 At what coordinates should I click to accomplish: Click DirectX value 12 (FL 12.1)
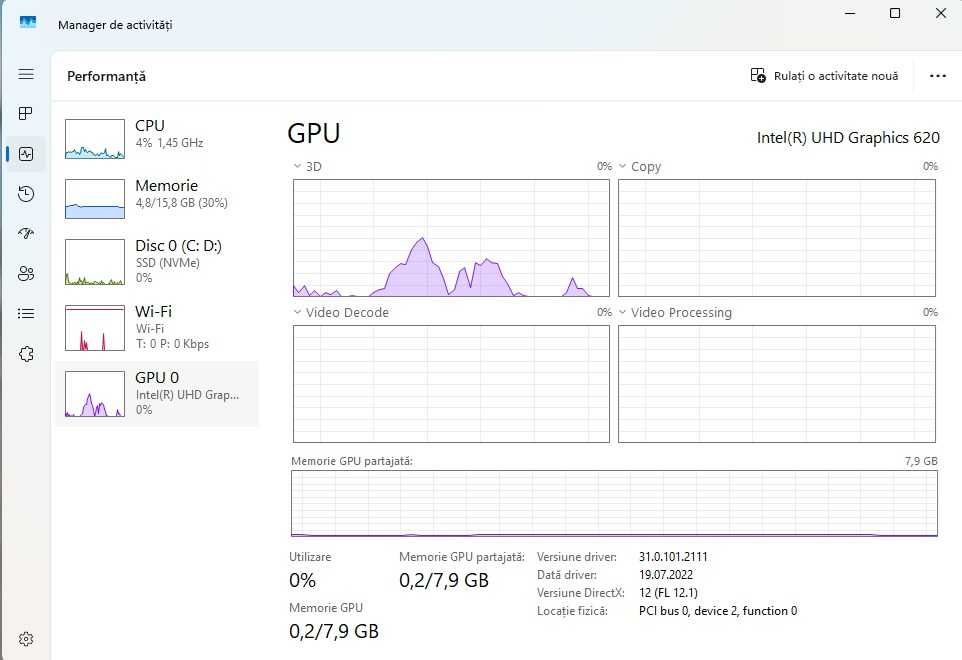pyautogui.click(x=668, y=593)
